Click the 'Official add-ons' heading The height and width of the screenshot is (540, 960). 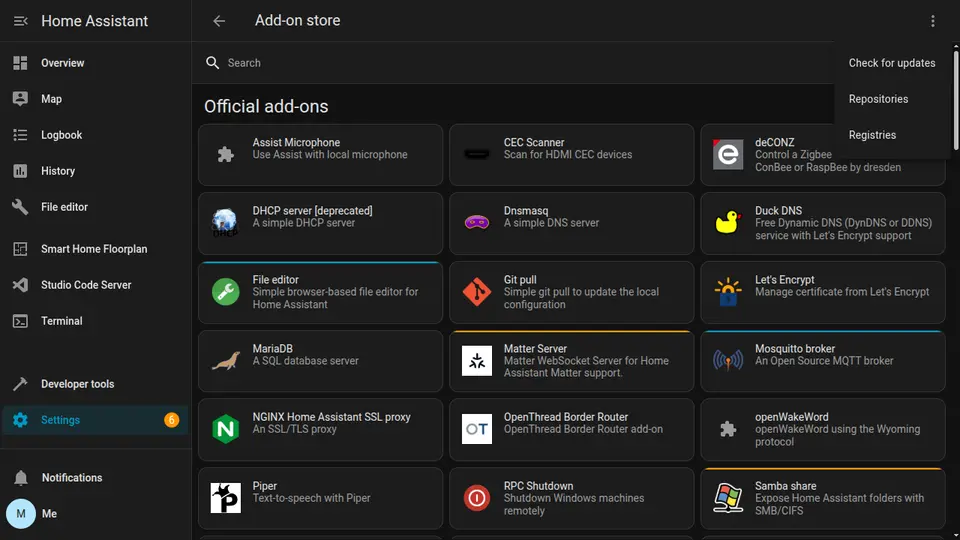266,107
